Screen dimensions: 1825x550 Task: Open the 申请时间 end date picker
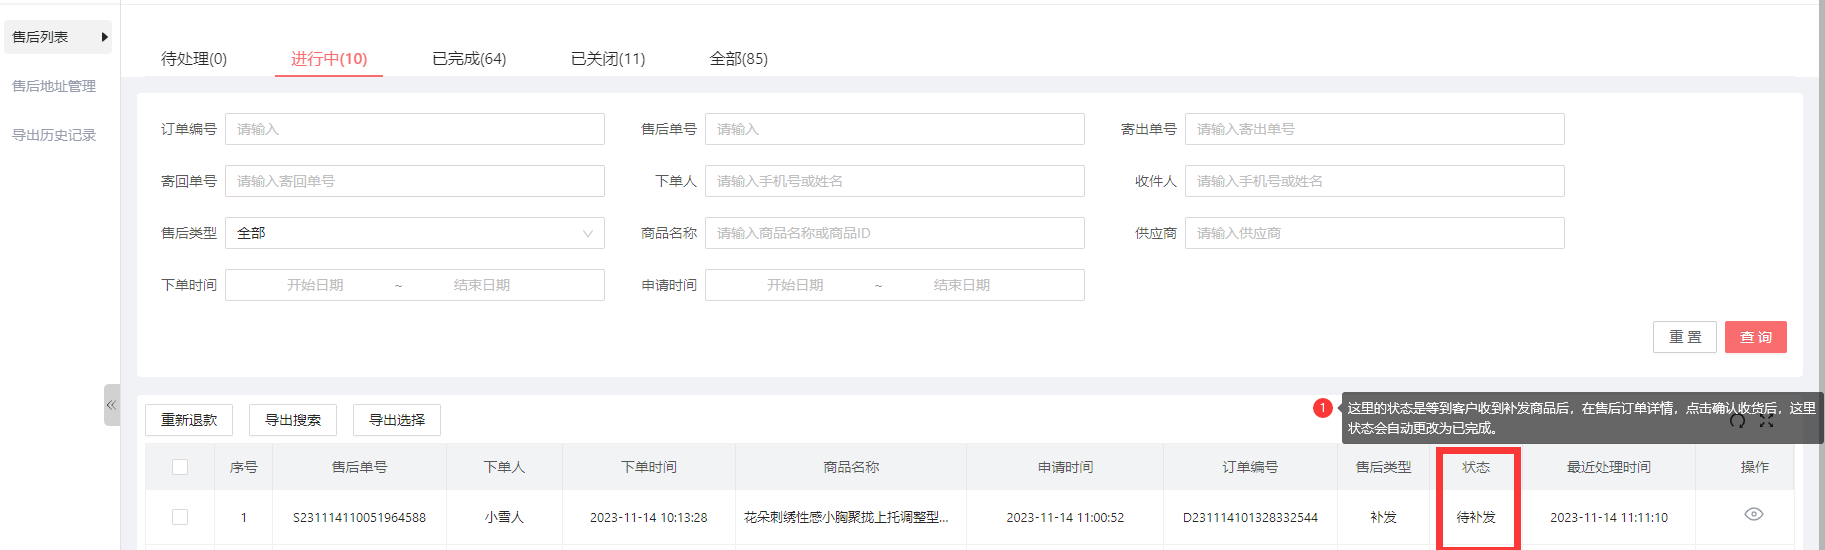(961, 285)
